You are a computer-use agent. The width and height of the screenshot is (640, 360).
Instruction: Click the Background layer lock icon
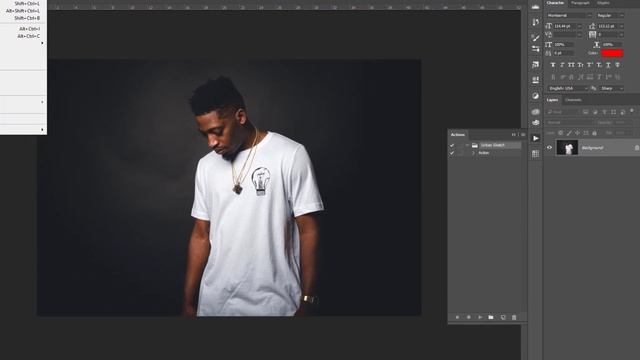coord(637,148)
